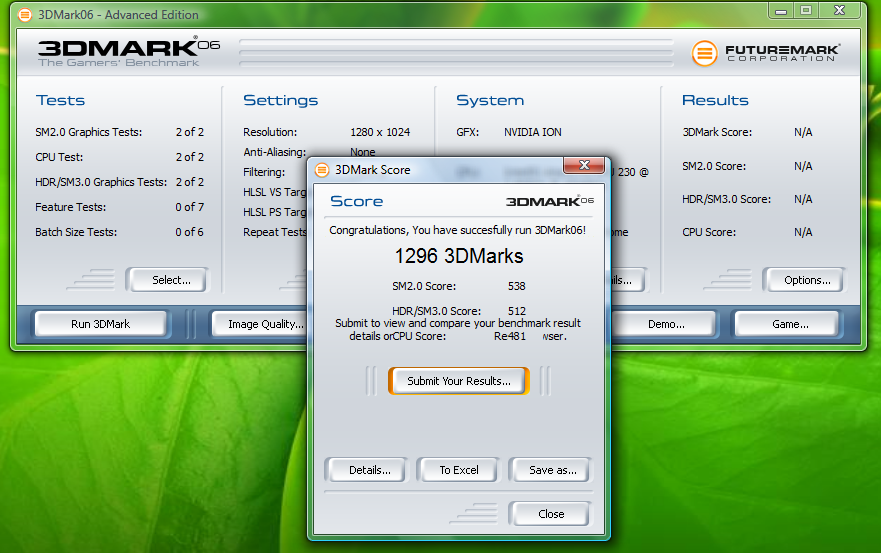The width and height of the screenshot is (881, 554).
Task: Click Results HDR/SM3.0 Score N/A value
Action: tap(803, 199)
